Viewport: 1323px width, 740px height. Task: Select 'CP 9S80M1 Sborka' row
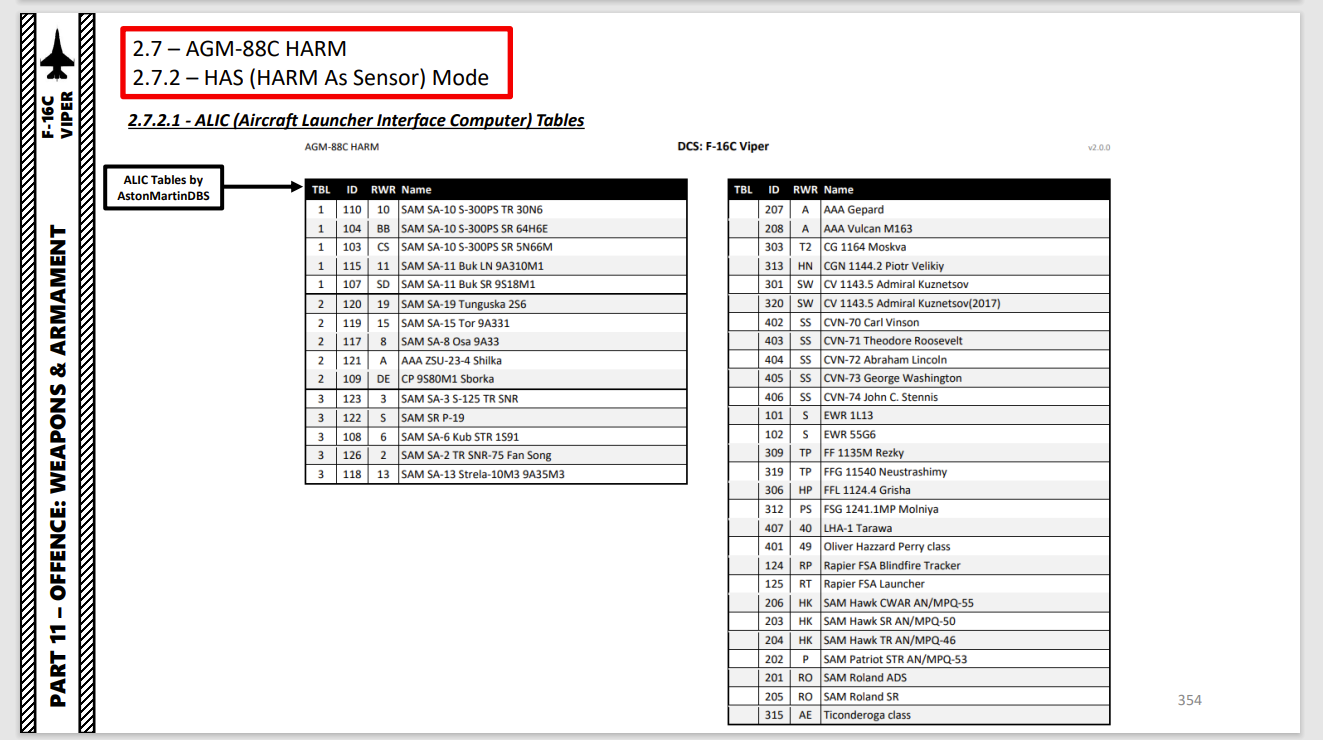click(496, 379)
